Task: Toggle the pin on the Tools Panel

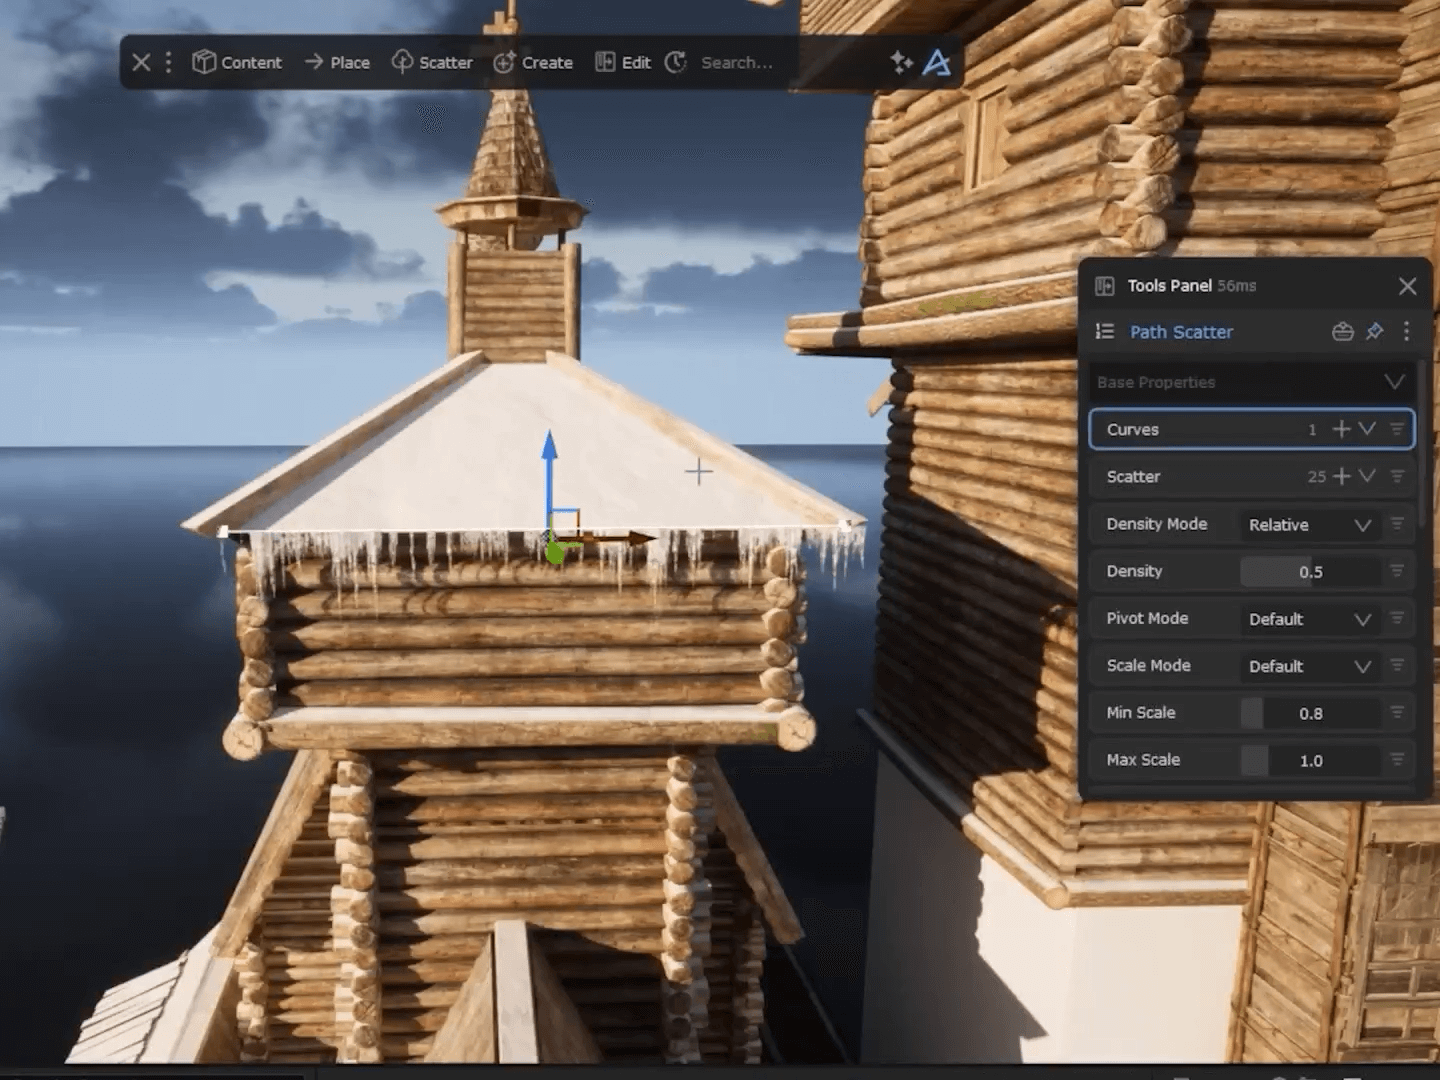Action: point(1375,332)
